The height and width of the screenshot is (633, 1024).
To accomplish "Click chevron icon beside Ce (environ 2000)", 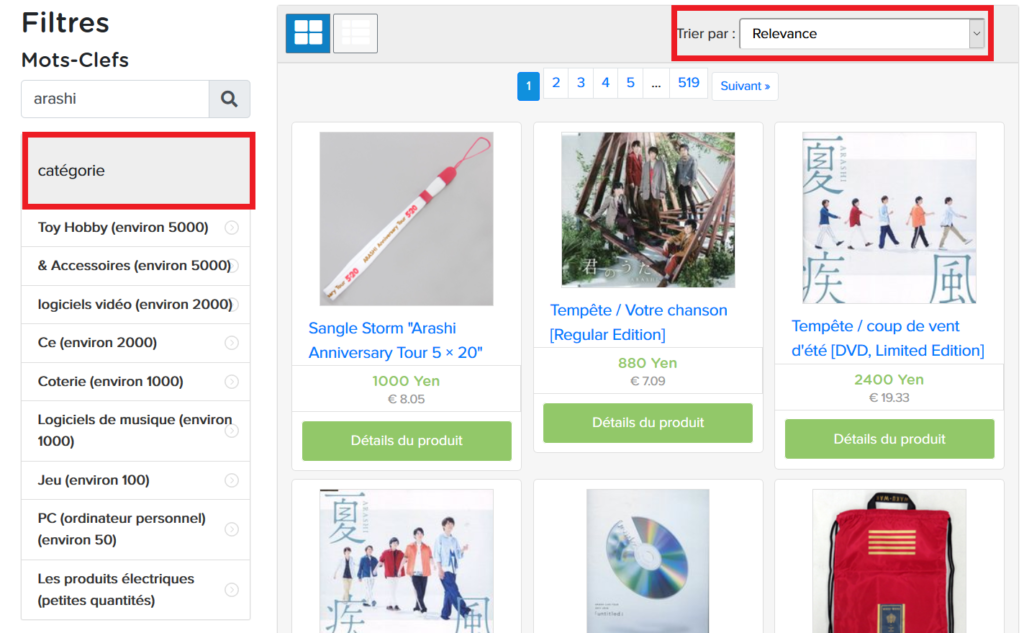I will (x=232, y=343).
